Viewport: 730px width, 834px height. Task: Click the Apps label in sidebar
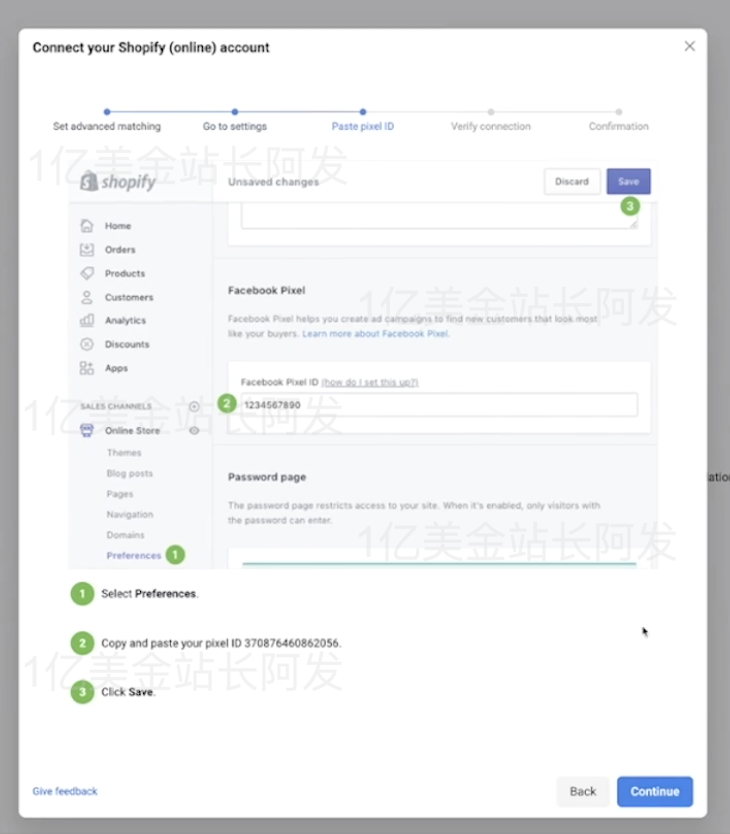pos(116,368)
